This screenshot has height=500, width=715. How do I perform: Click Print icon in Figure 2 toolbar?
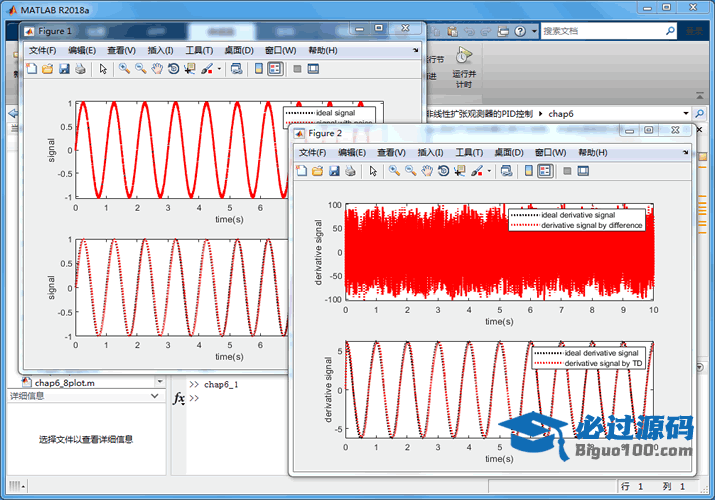(350, 171)
